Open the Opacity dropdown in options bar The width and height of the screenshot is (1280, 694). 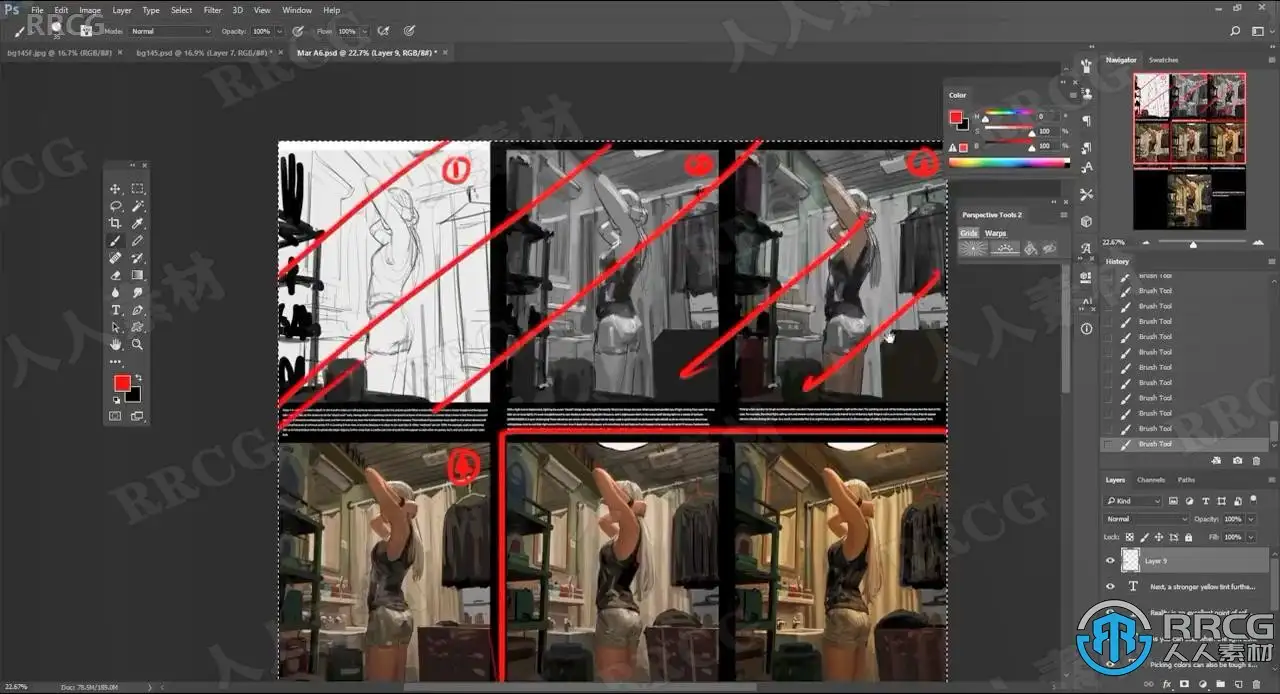279,31
